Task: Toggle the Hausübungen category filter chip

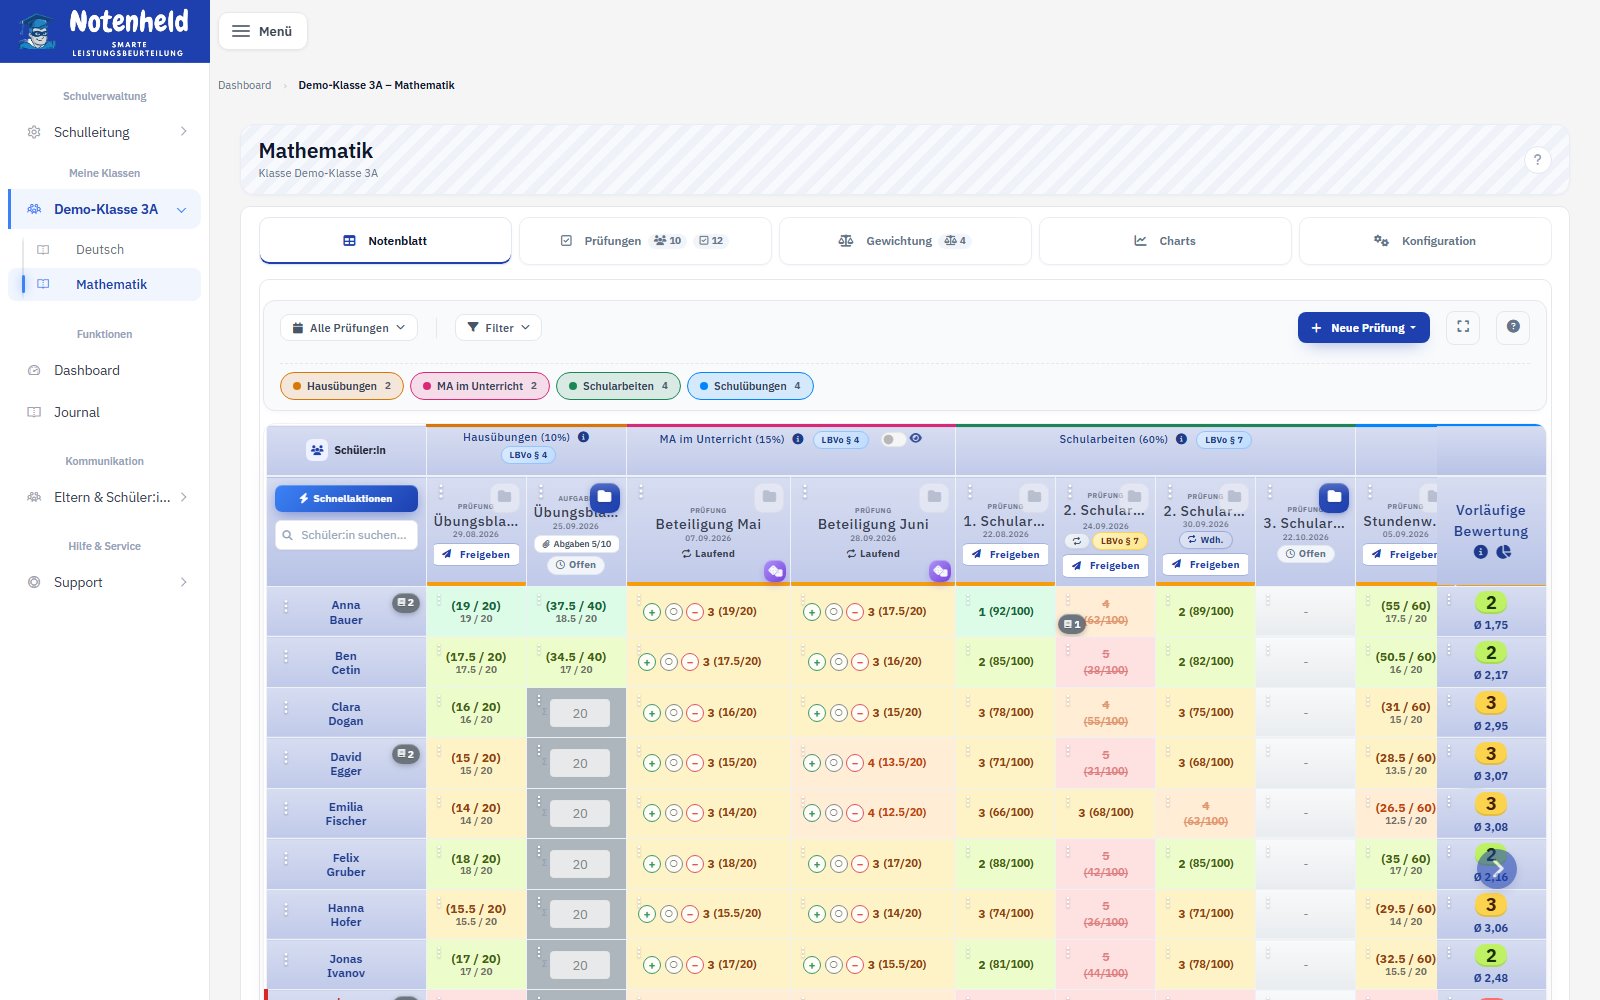Action: 342,386
